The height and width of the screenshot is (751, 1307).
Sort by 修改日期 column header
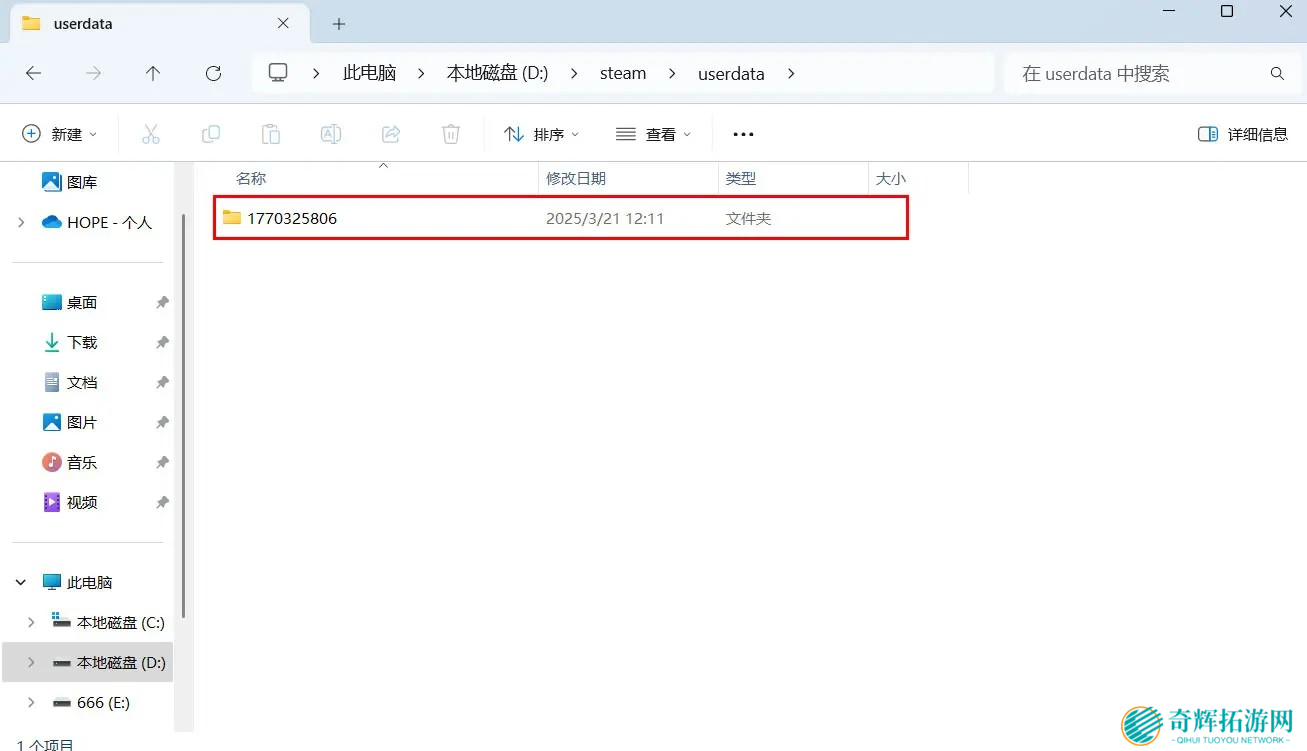pyautogui.click(x=576, y=178)
